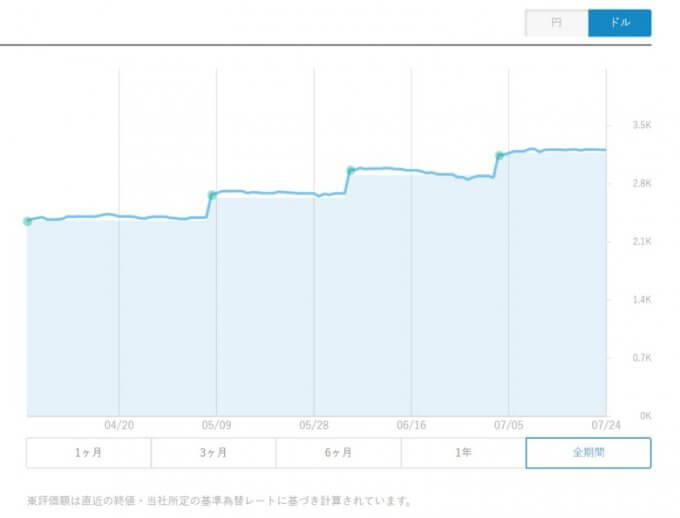Select the 1年 period tab
The width and height of the screenshot is (680, 518).
pyautogui.click(x=463, y=453)
